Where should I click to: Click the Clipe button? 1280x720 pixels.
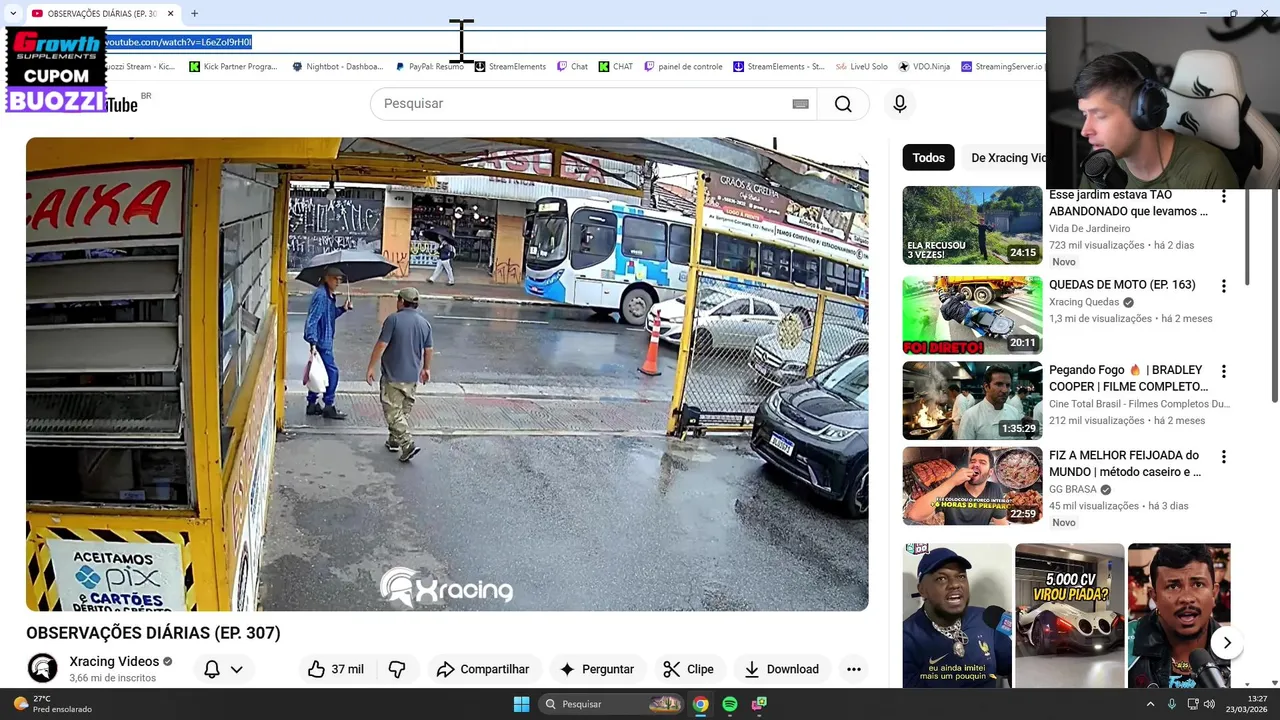click(x=689, y=669)
